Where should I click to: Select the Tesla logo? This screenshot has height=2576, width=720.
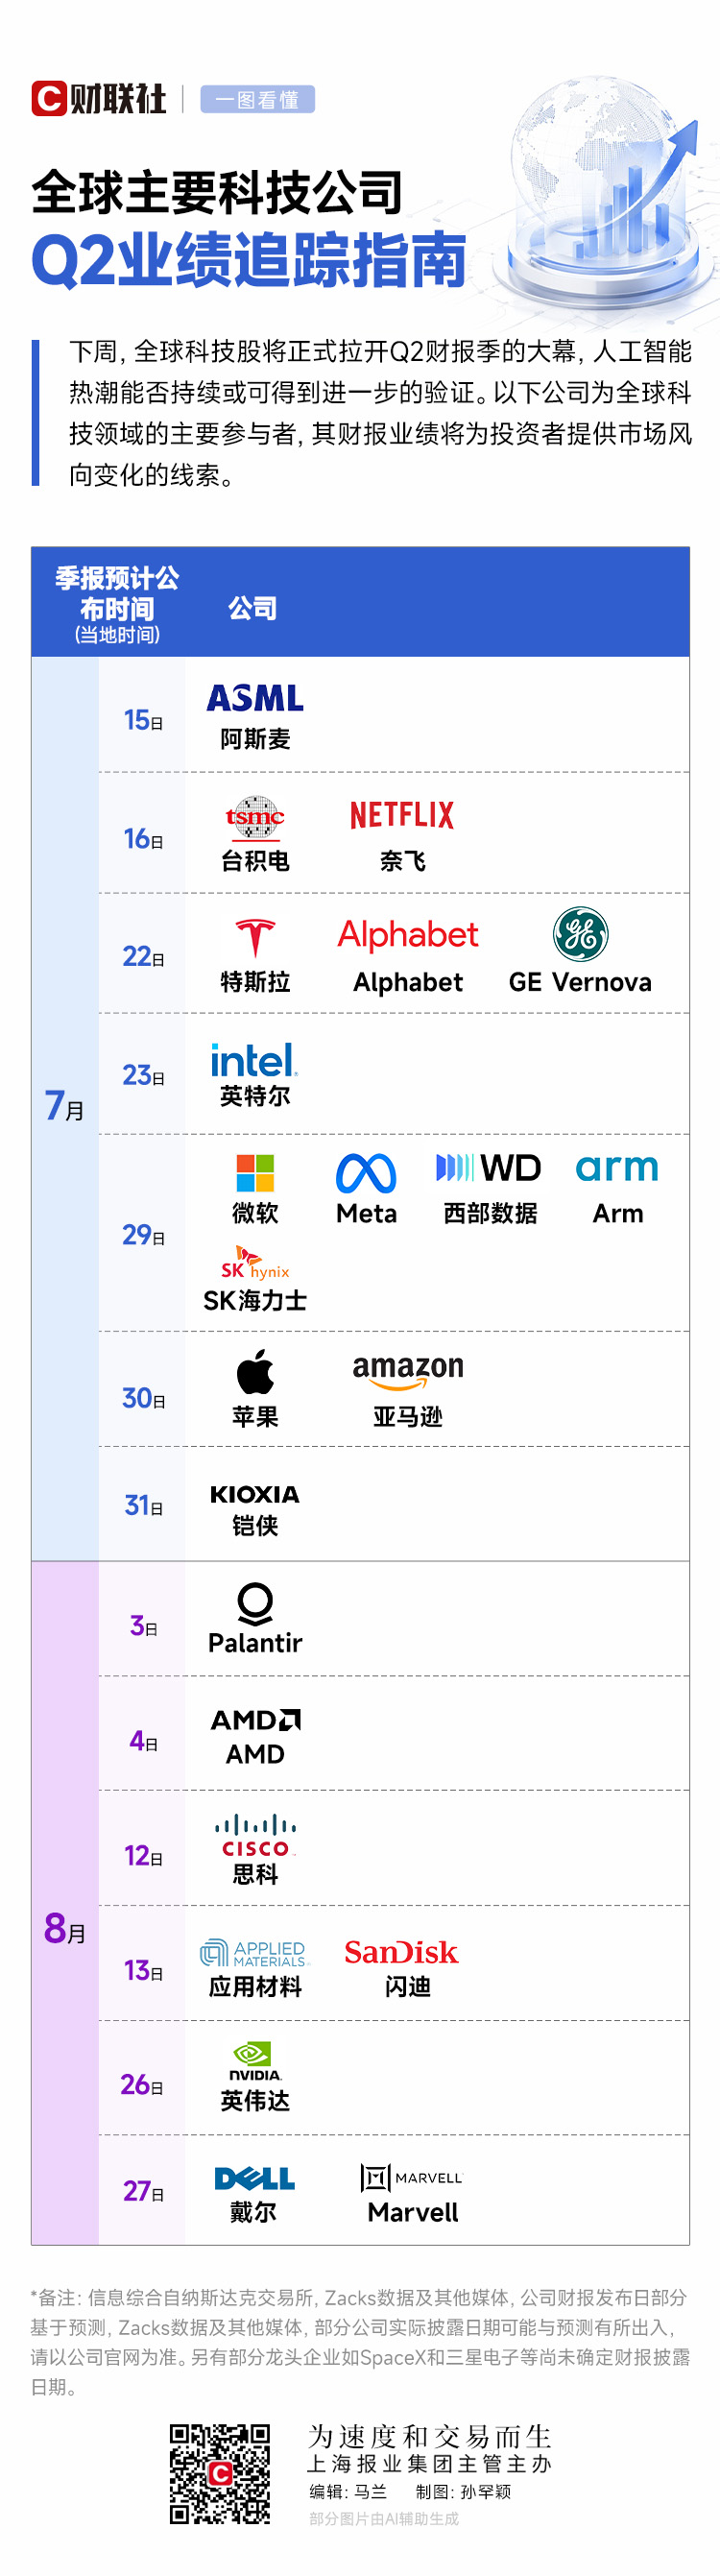point(255,938)
